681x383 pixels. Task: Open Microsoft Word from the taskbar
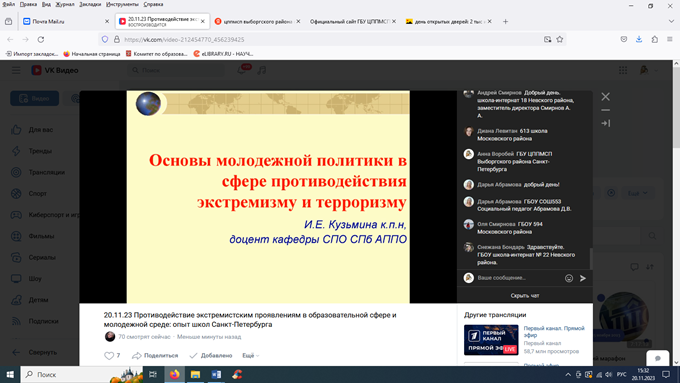point(216,374)
